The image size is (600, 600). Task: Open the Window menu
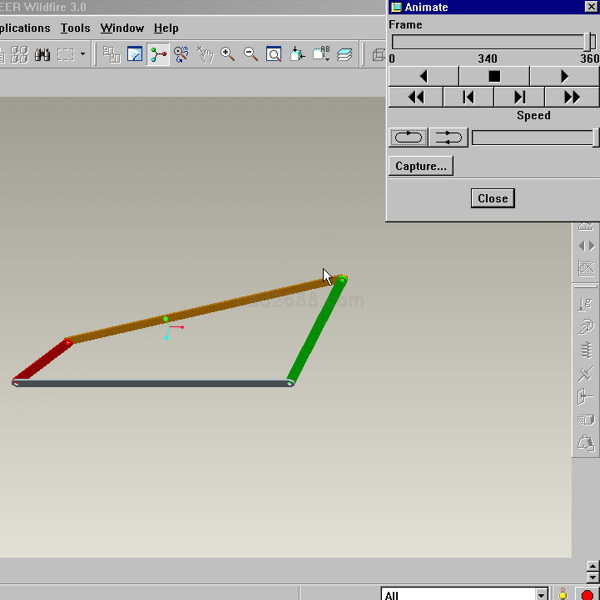(x=122, y=28)
